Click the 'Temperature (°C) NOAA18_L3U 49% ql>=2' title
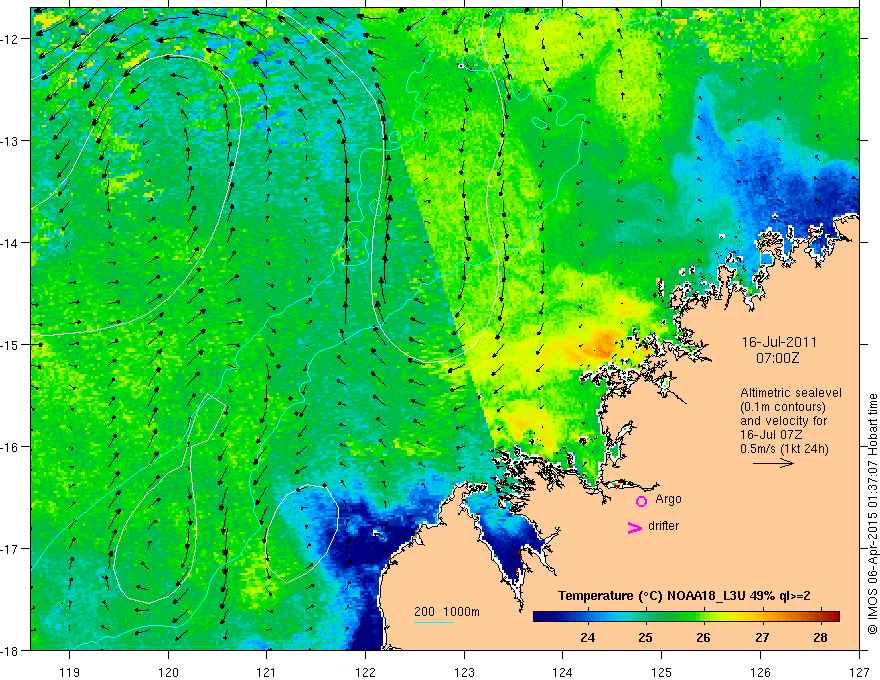The width and height of the screenshot is (880, 680). coord(684,596)
